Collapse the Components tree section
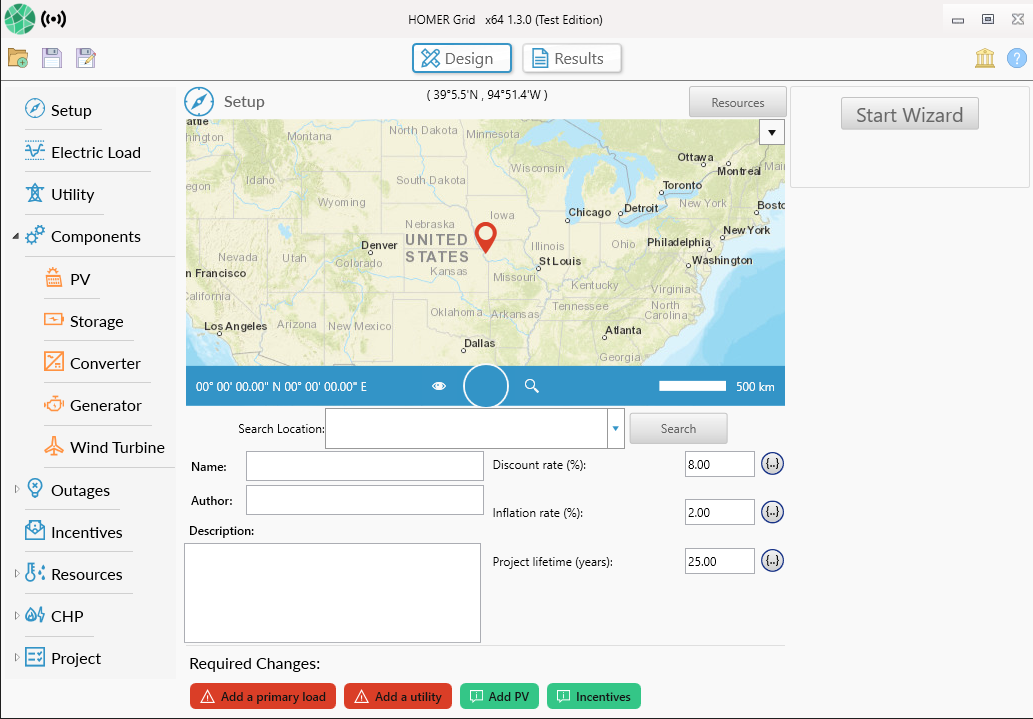Screen dimensions: 1033x719 coord(15,236)
